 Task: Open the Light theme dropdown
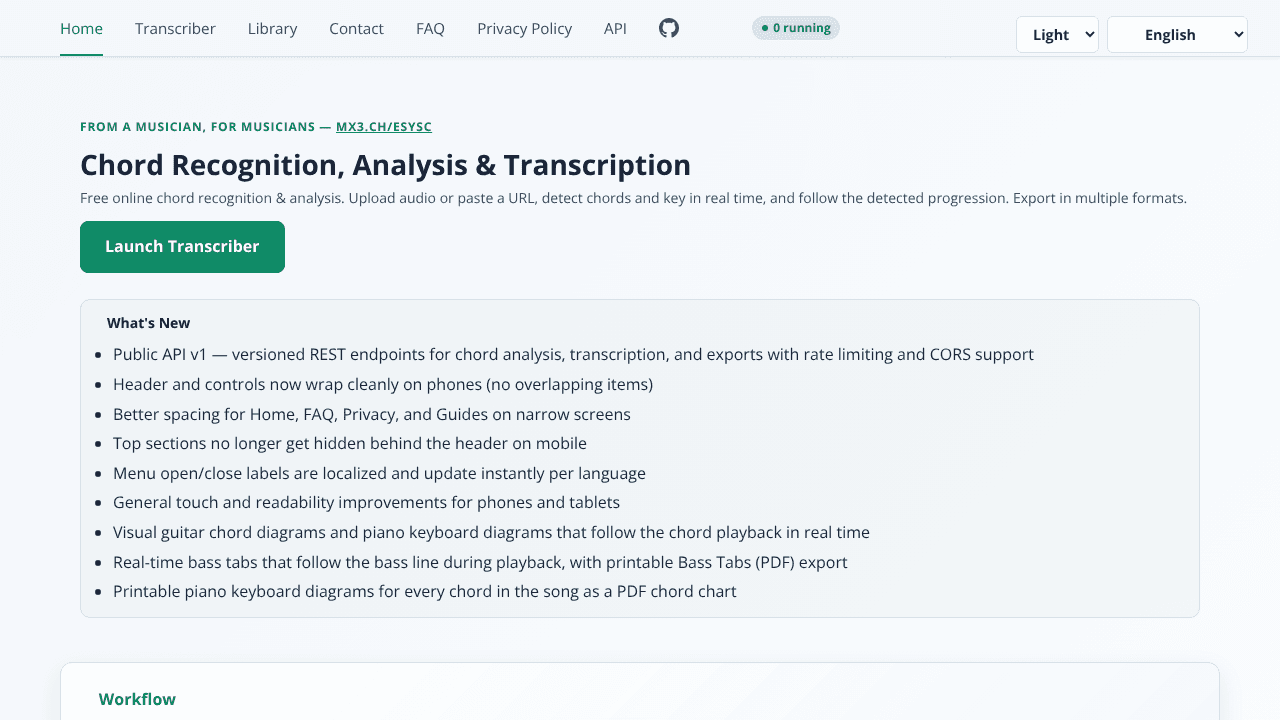click(1057, 35)
